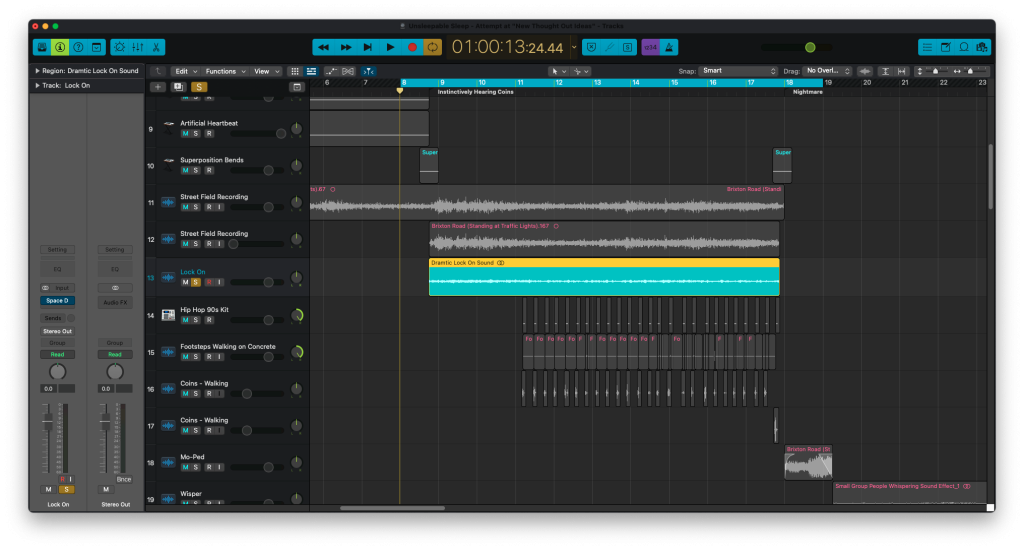Open the Command-click Tool menu
Screen dimensions: 1024x550
[581, 71]
